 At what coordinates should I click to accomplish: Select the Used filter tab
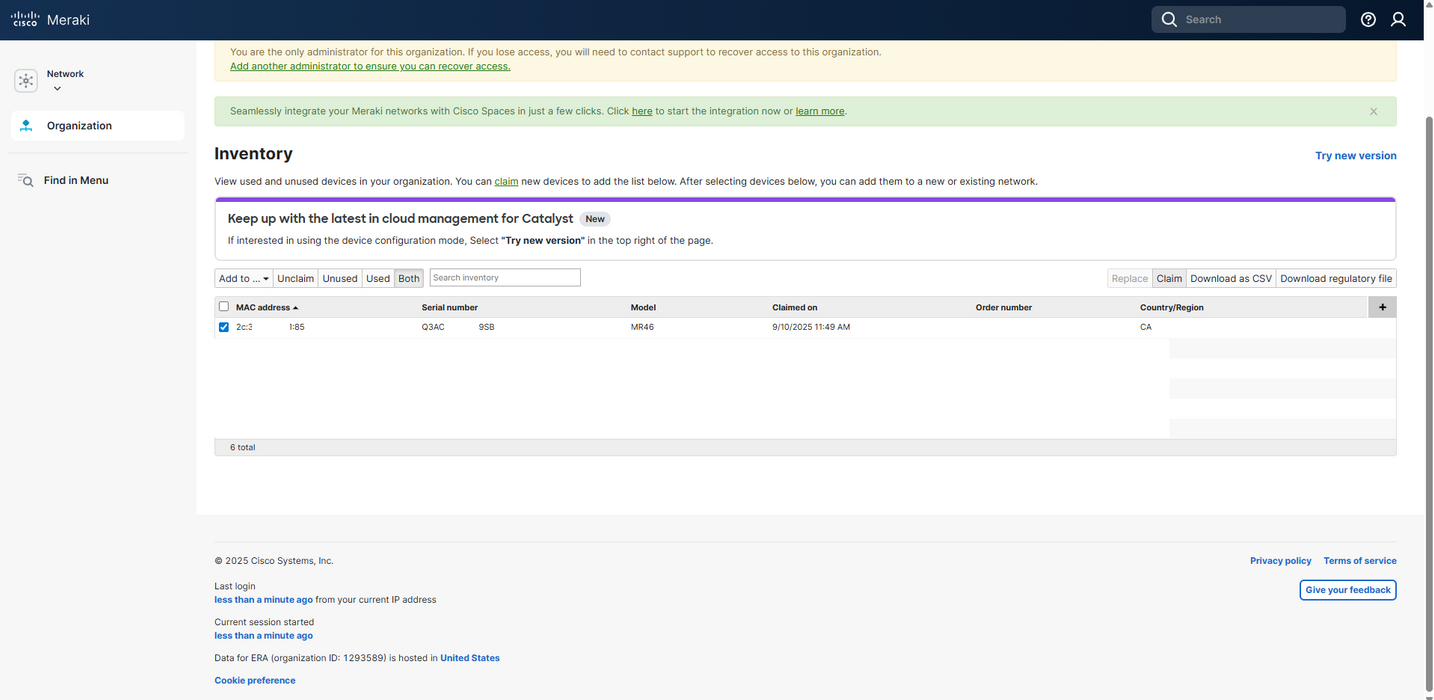pos(378,278)
